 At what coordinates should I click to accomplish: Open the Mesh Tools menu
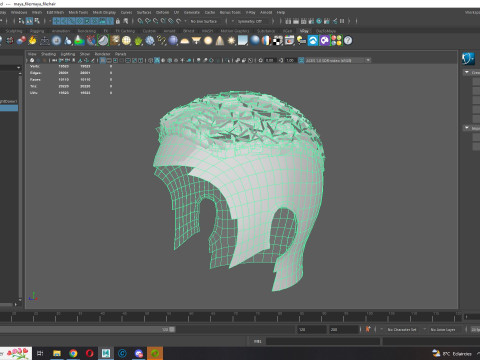point(78,12)
